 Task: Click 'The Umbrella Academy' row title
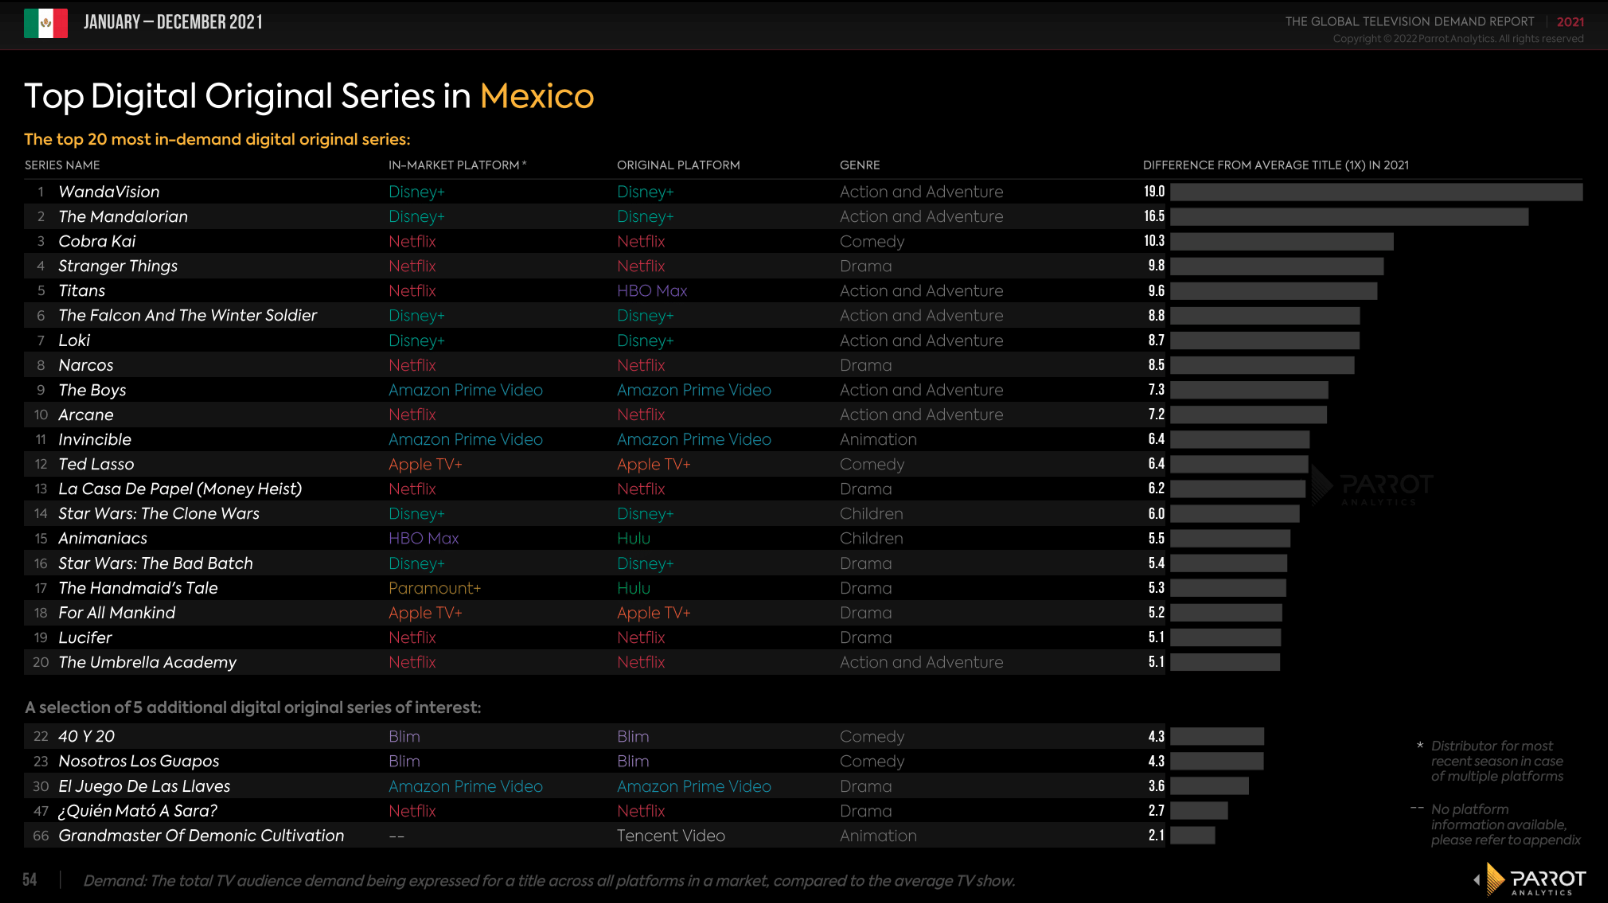point(148,663)
